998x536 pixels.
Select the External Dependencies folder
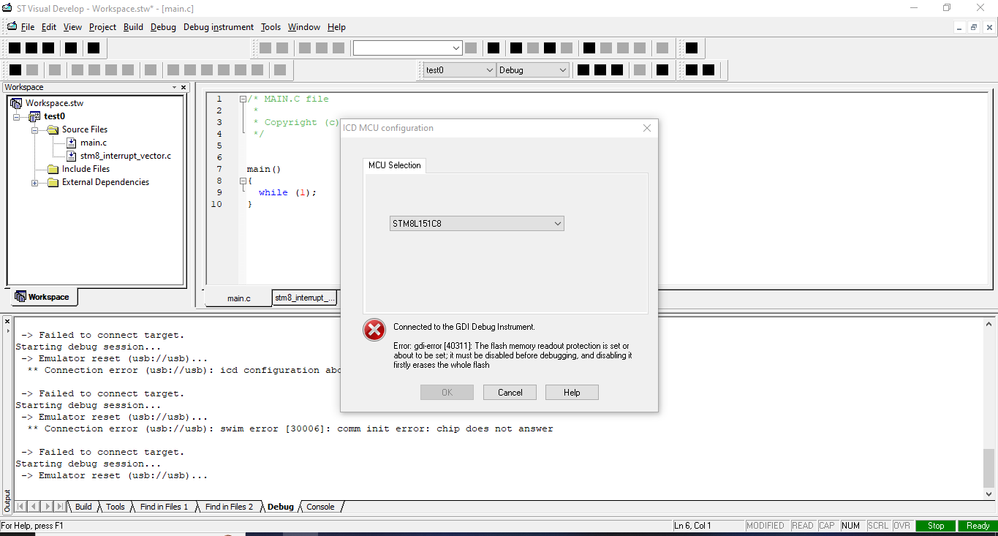click(105, 182)
